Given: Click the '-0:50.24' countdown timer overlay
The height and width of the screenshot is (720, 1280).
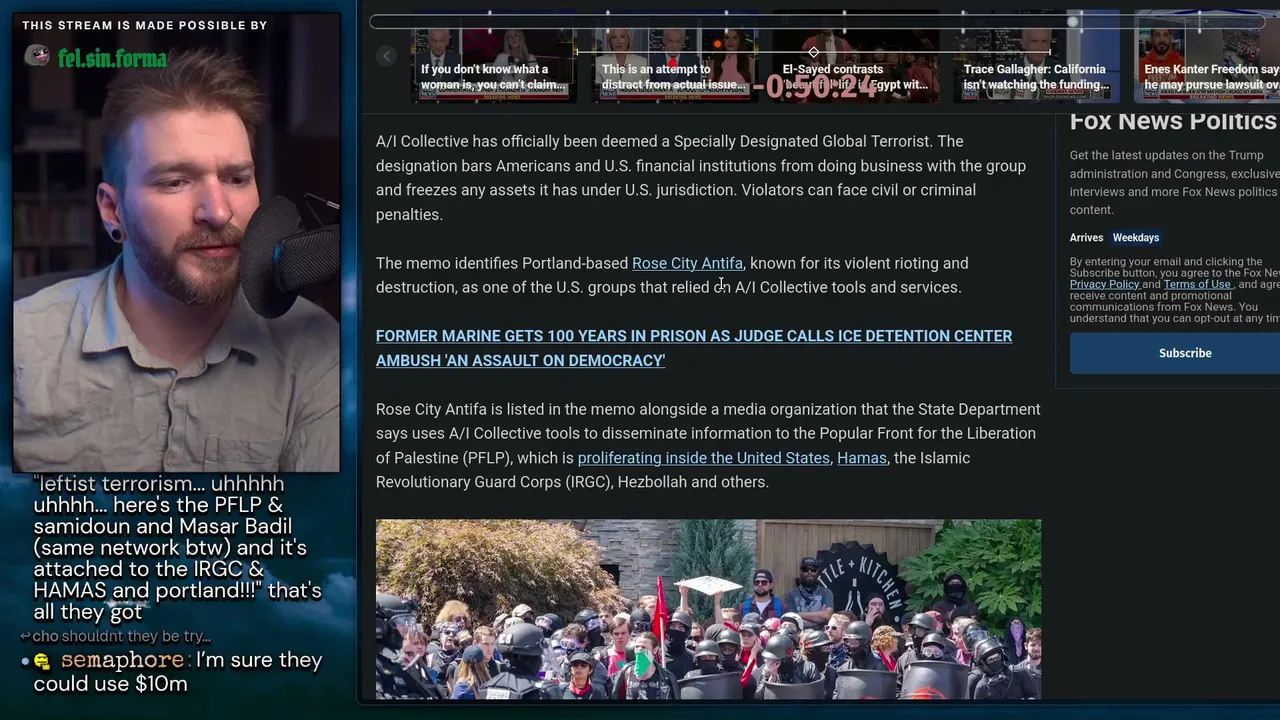Looking at the screenshot, I should [814, 86].
